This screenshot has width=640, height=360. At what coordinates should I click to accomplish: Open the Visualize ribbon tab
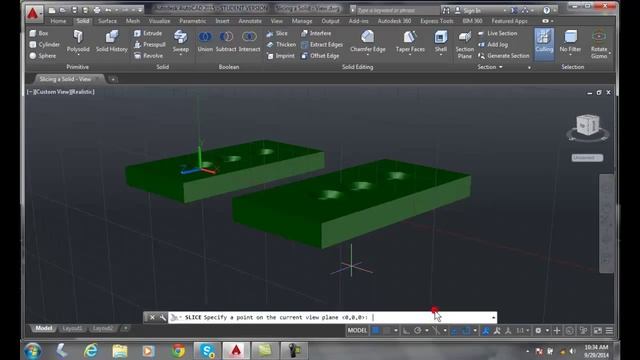(x=159, y=21)
